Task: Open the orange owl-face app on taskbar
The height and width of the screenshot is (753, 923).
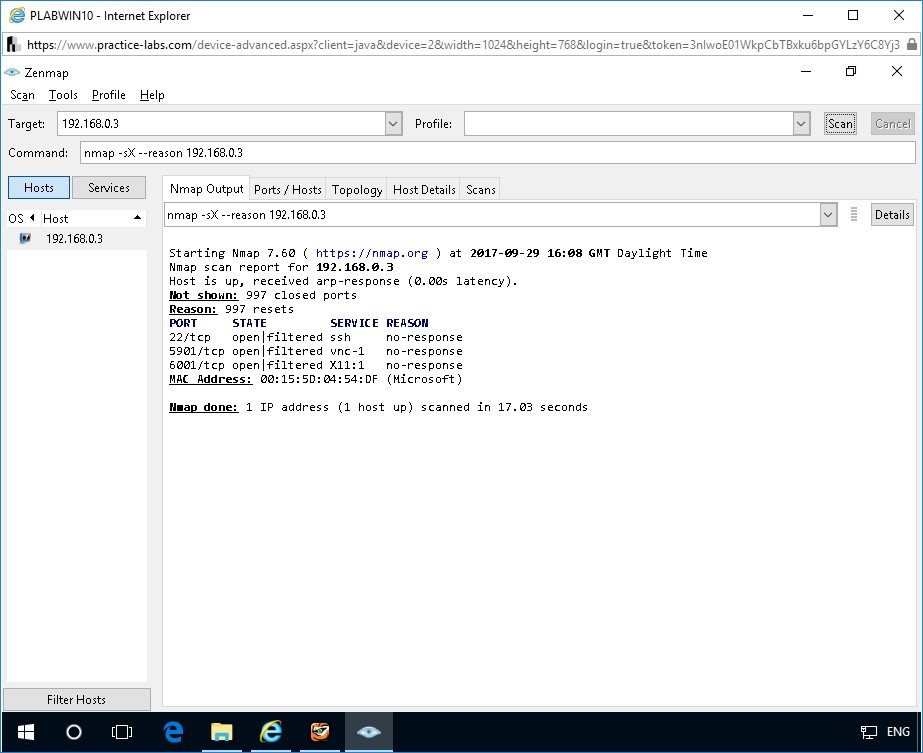Action: [320, 732]
